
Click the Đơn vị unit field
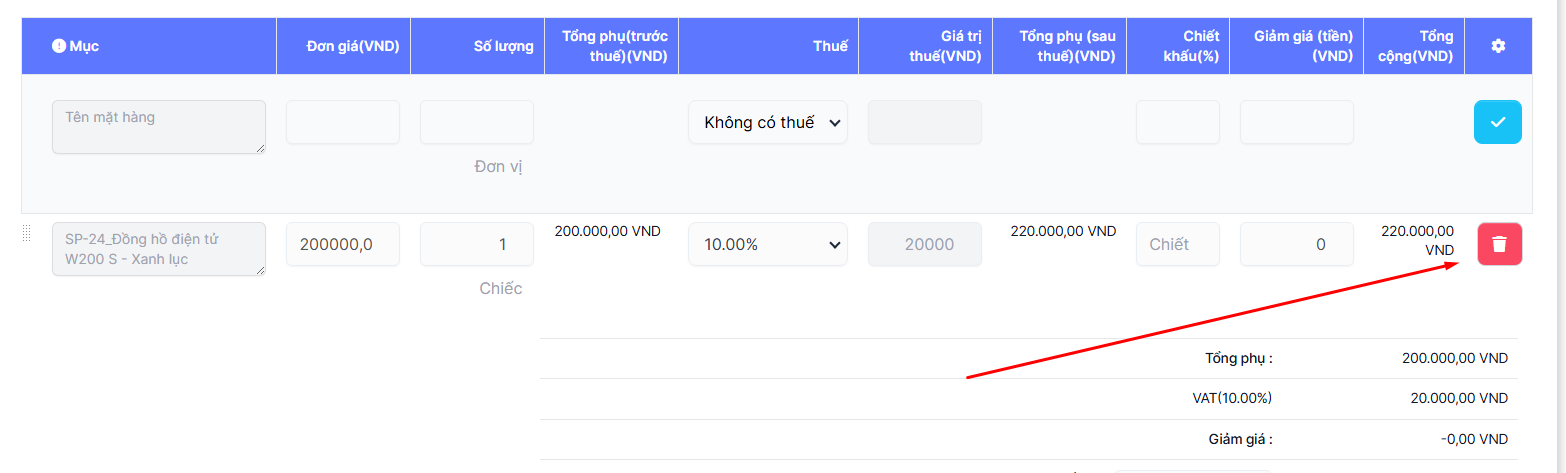click(498, 167)
